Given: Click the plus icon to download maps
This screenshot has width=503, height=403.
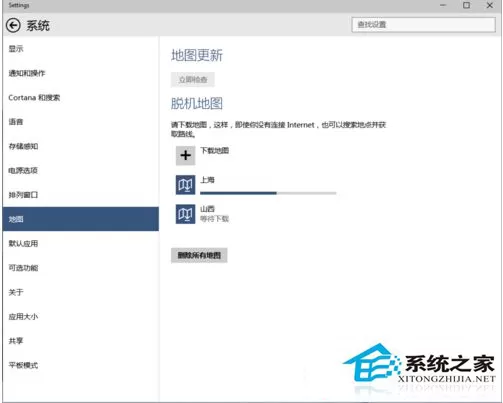Looking at the screenshot, I should pos(186,155).
